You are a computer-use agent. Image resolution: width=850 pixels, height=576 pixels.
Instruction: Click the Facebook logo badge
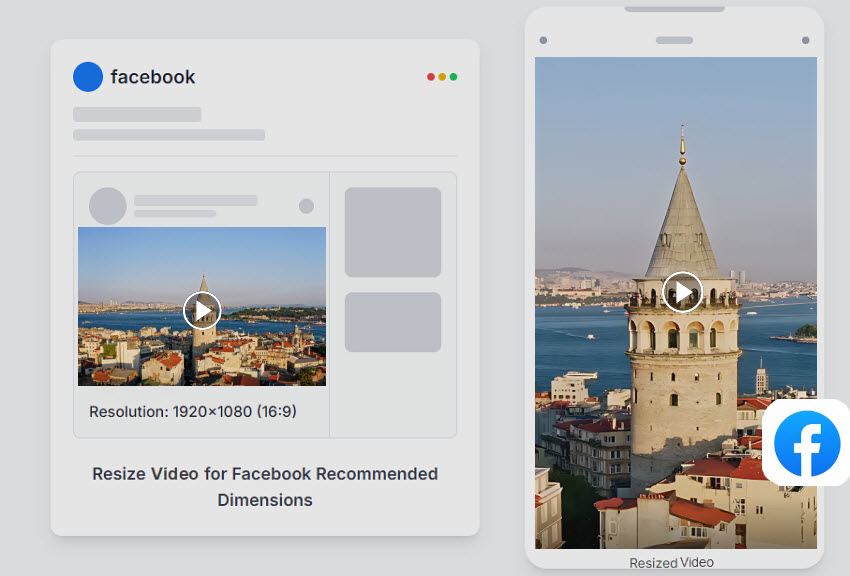click(807, 443)
